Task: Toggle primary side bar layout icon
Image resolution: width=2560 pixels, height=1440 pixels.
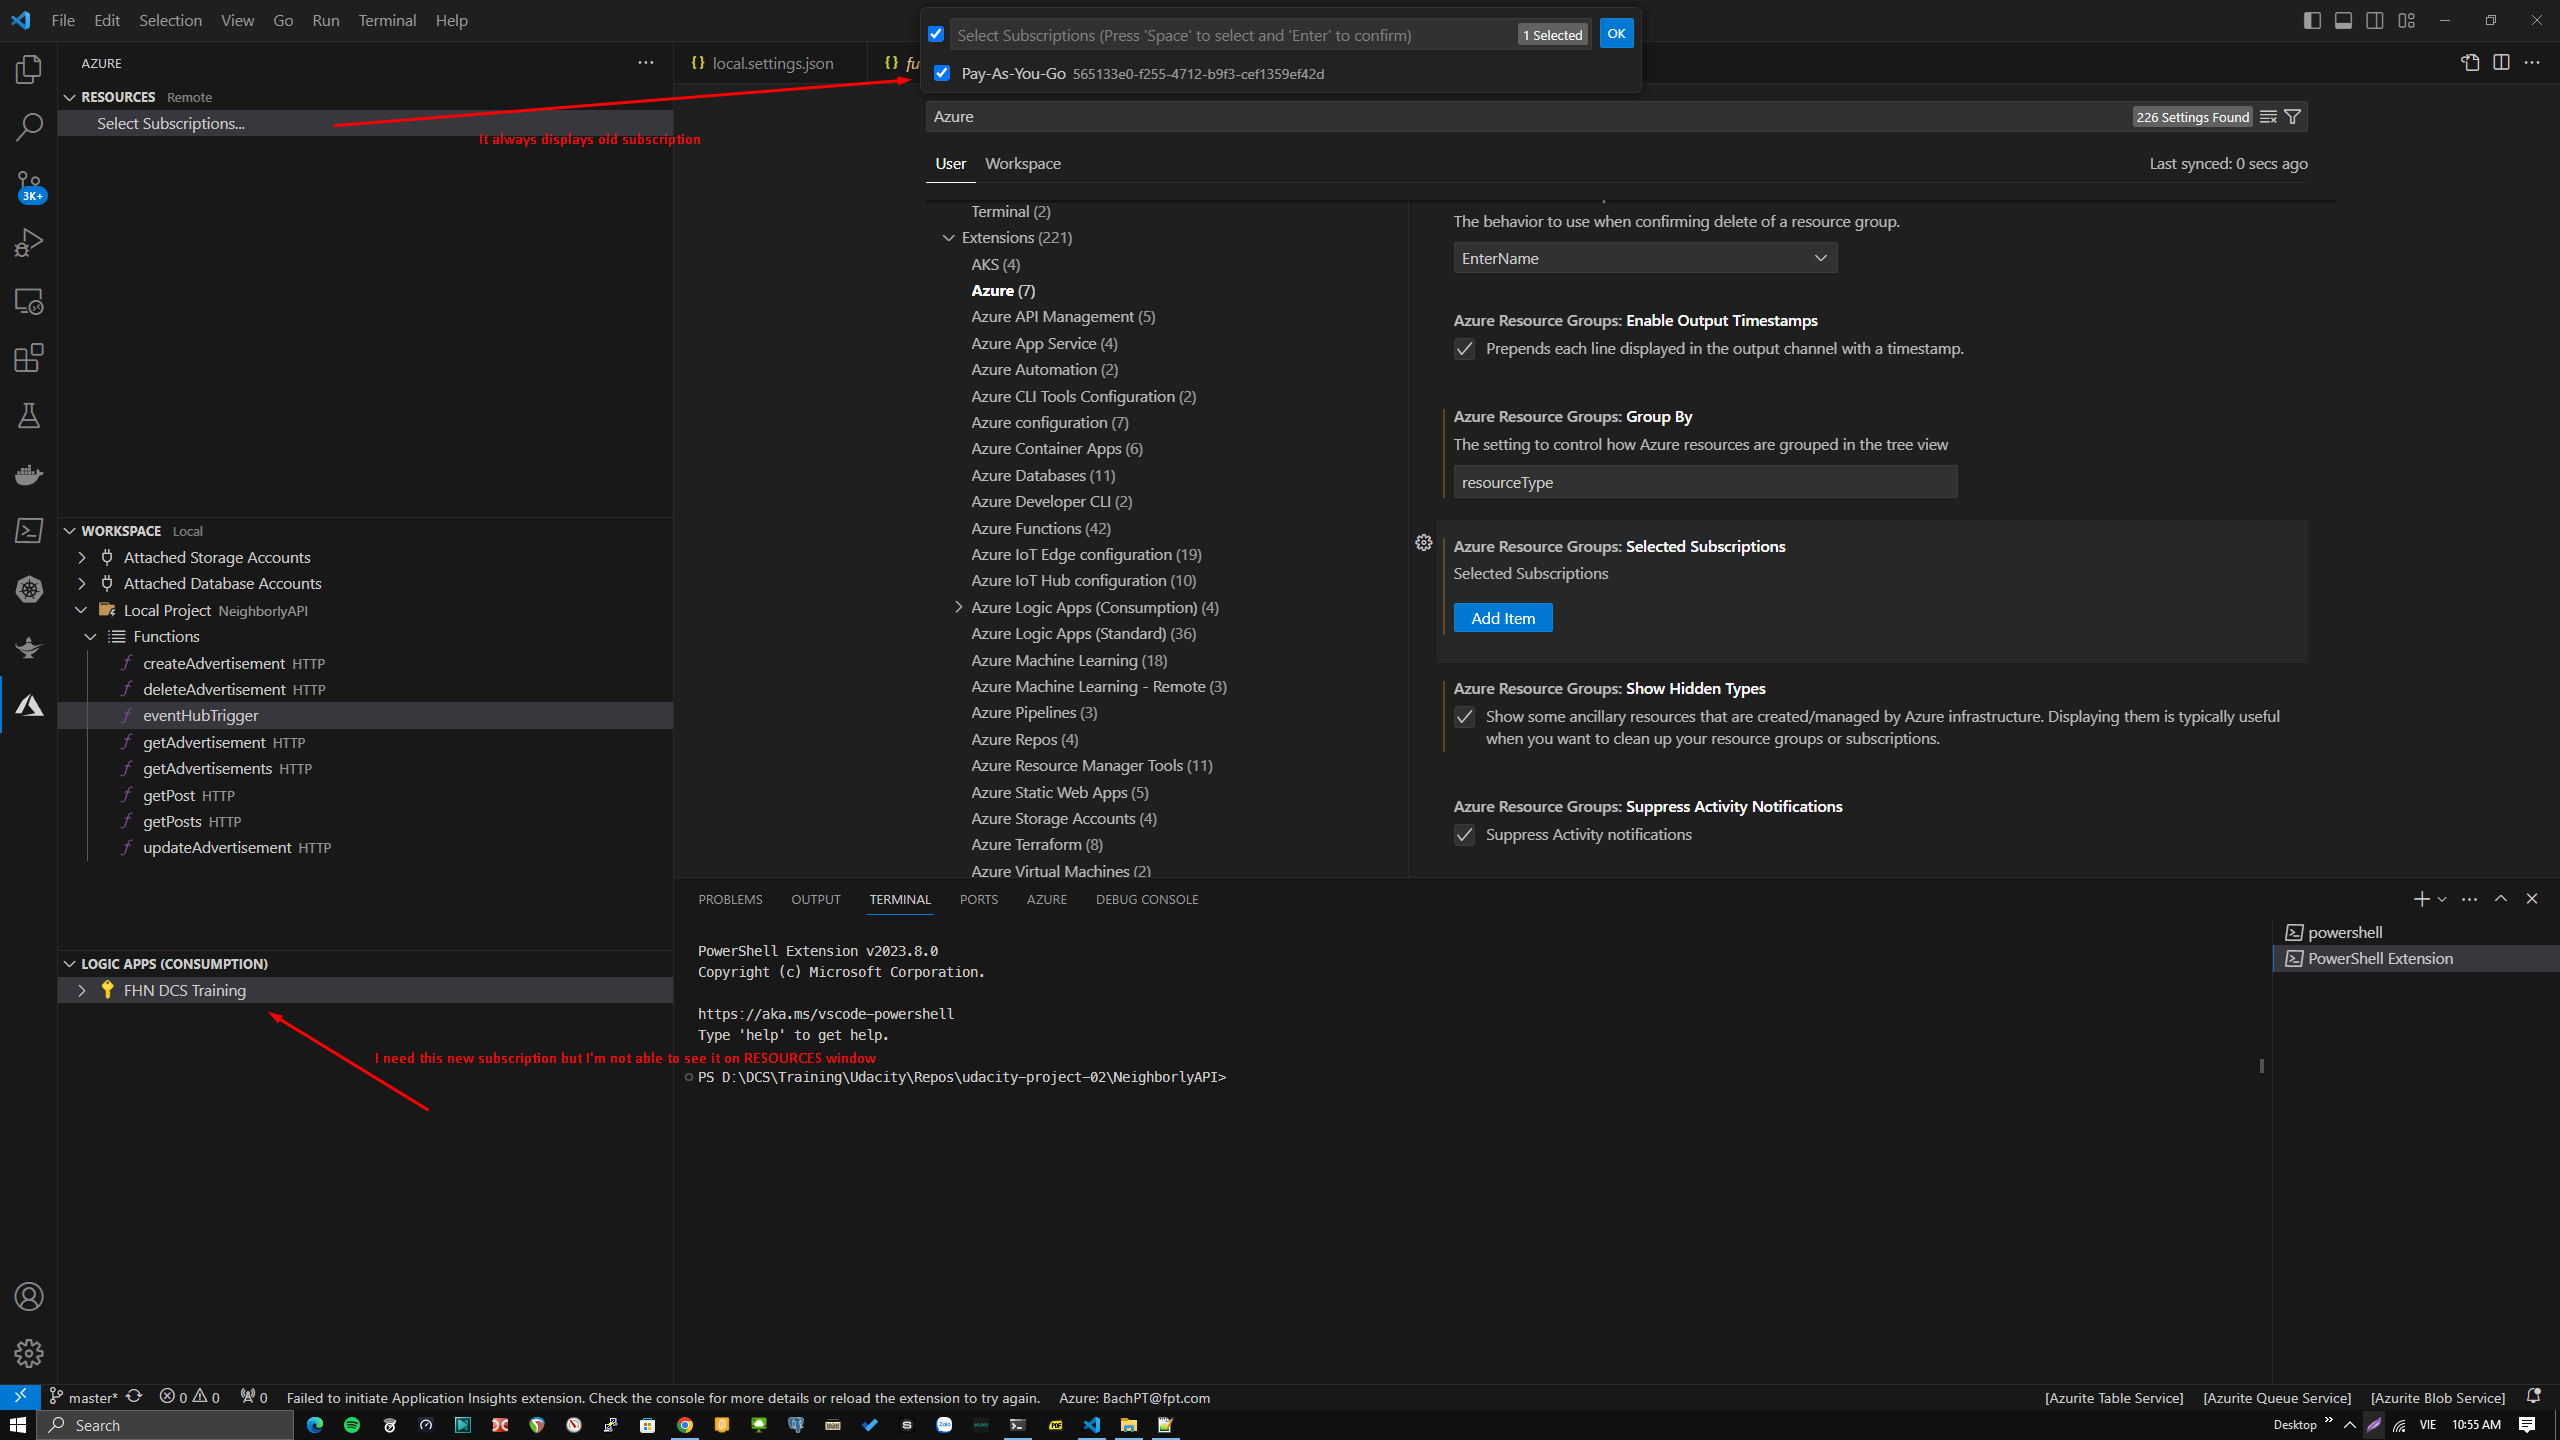Action: 2312,20
